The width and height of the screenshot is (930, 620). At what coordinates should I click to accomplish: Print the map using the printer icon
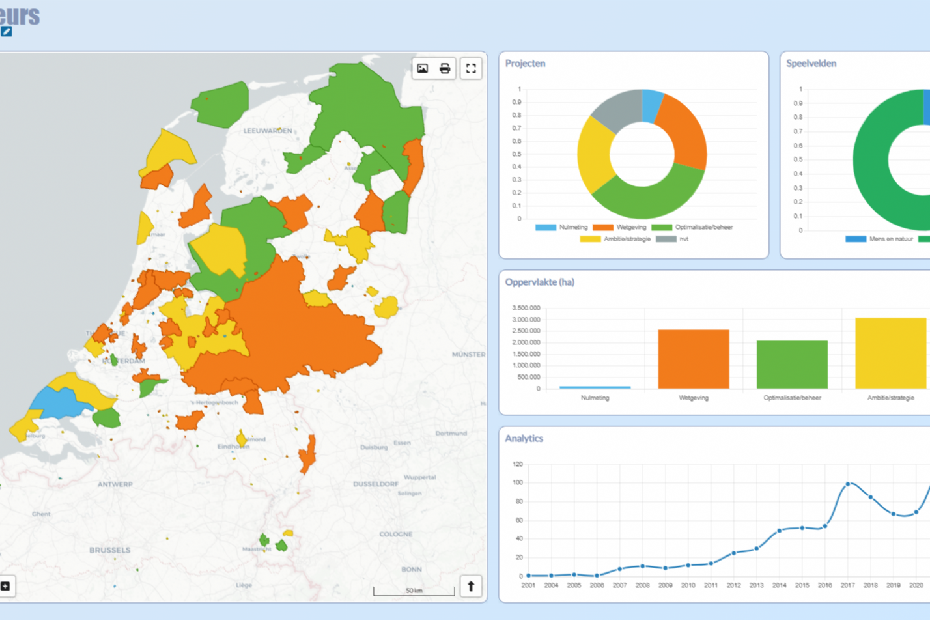[445, 68]
